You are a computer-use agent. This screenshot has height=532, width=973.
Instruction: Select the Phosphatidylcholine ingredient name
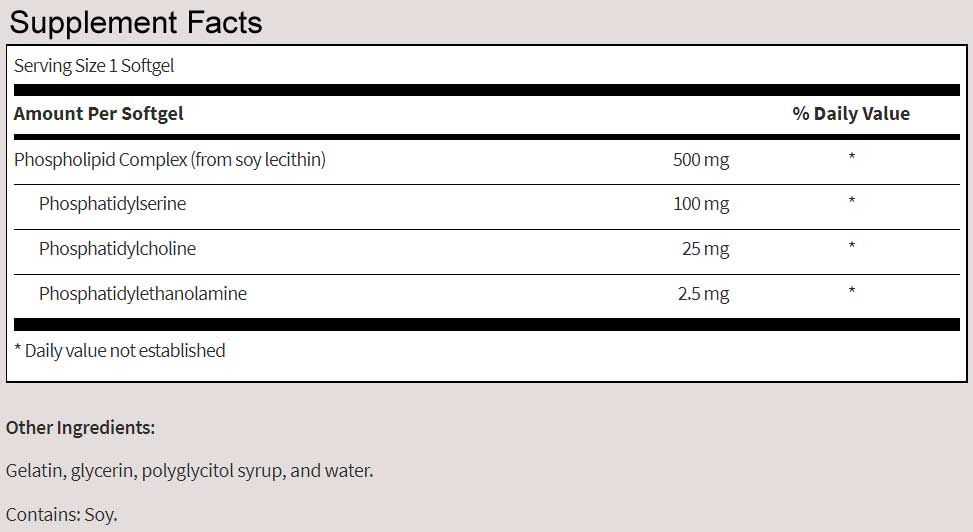tap(117, 249)
